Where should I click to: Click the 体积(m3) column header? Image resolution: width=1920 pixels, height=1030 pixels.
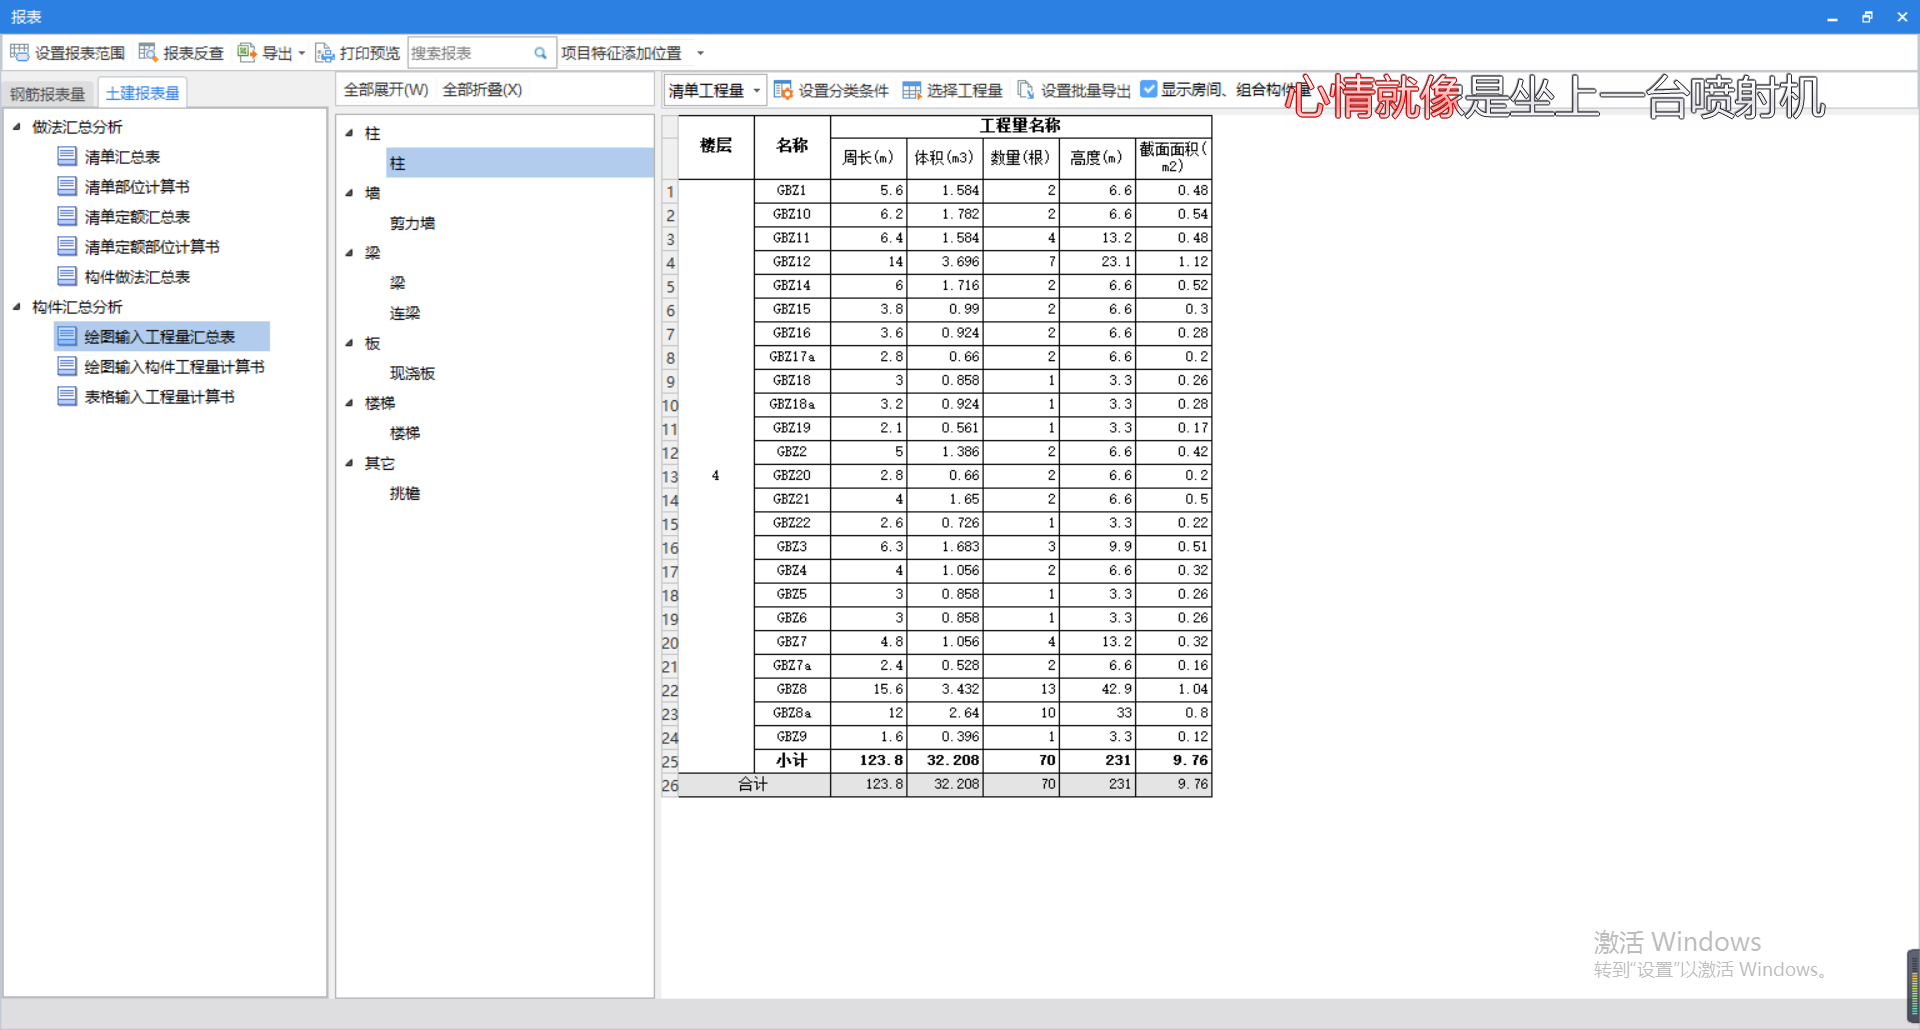tap(944, 158)
